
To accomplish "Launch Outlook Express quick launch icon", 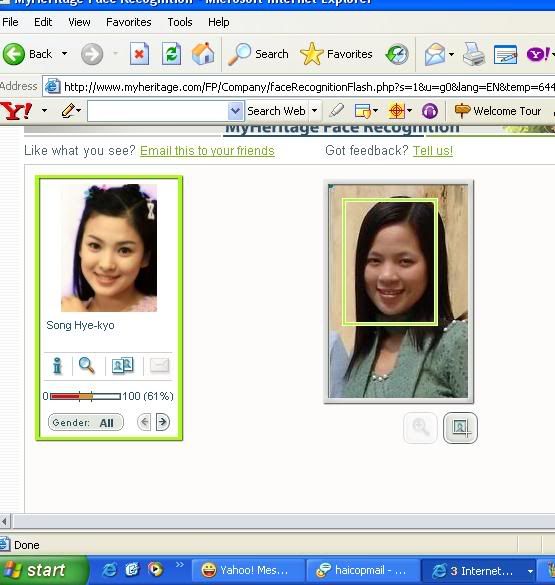I will 132,570.
